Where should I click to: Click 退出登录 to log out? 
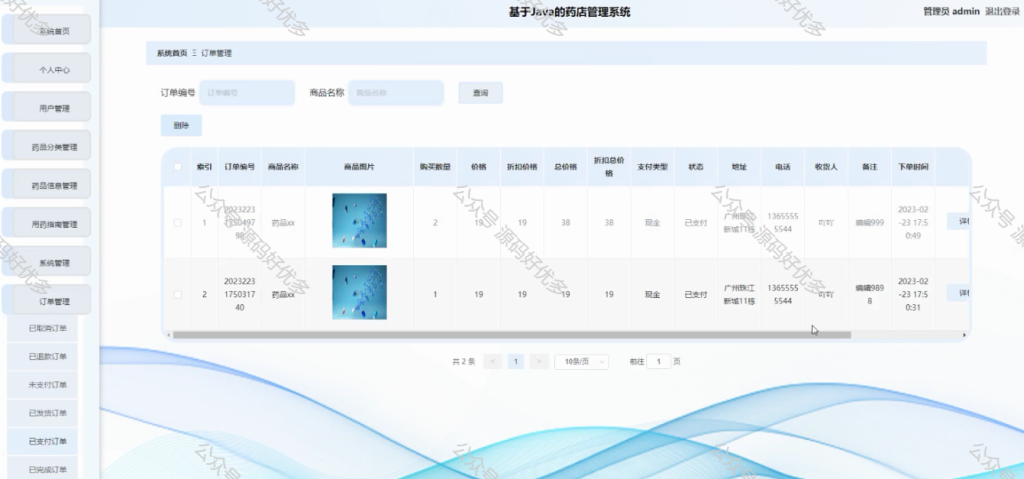click(x=1003, y=11)
